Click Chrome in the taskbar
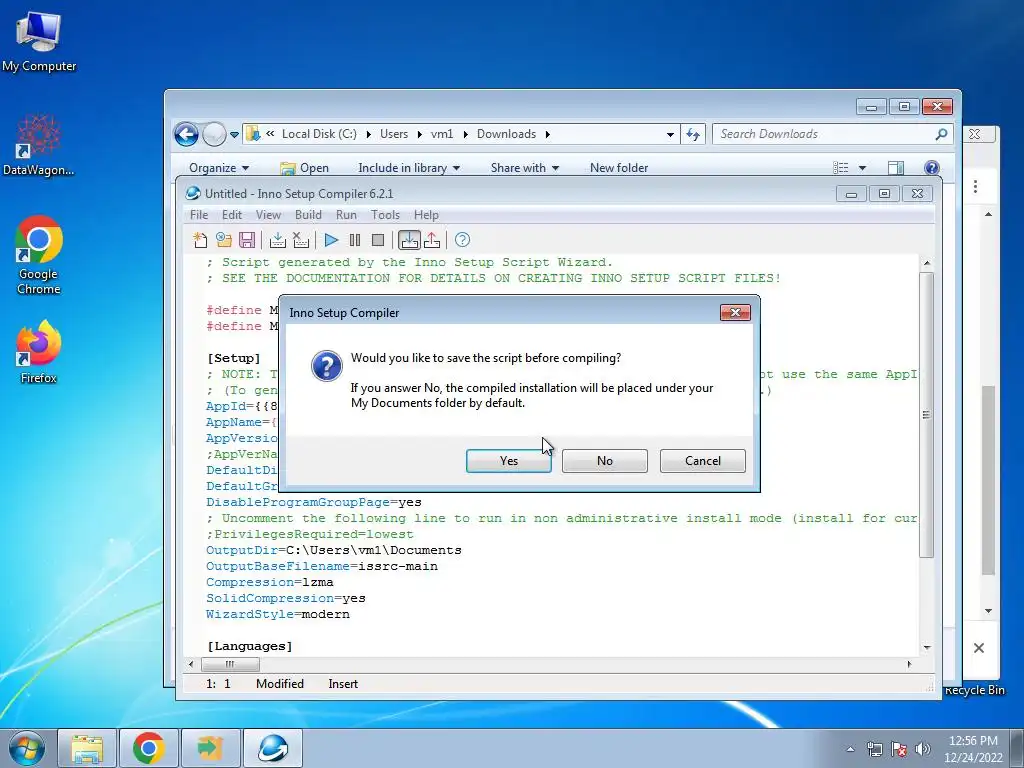Screen dimensions: 1024x768 coord(149,748)
